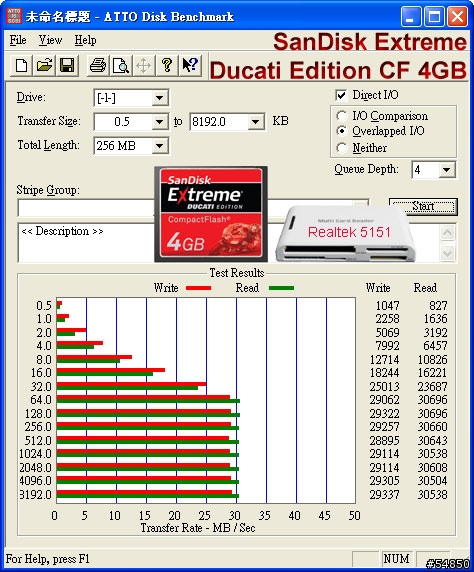Click the green Read legend swatch
The width and height of the screenshot is (474, 572).
point(281,288)
